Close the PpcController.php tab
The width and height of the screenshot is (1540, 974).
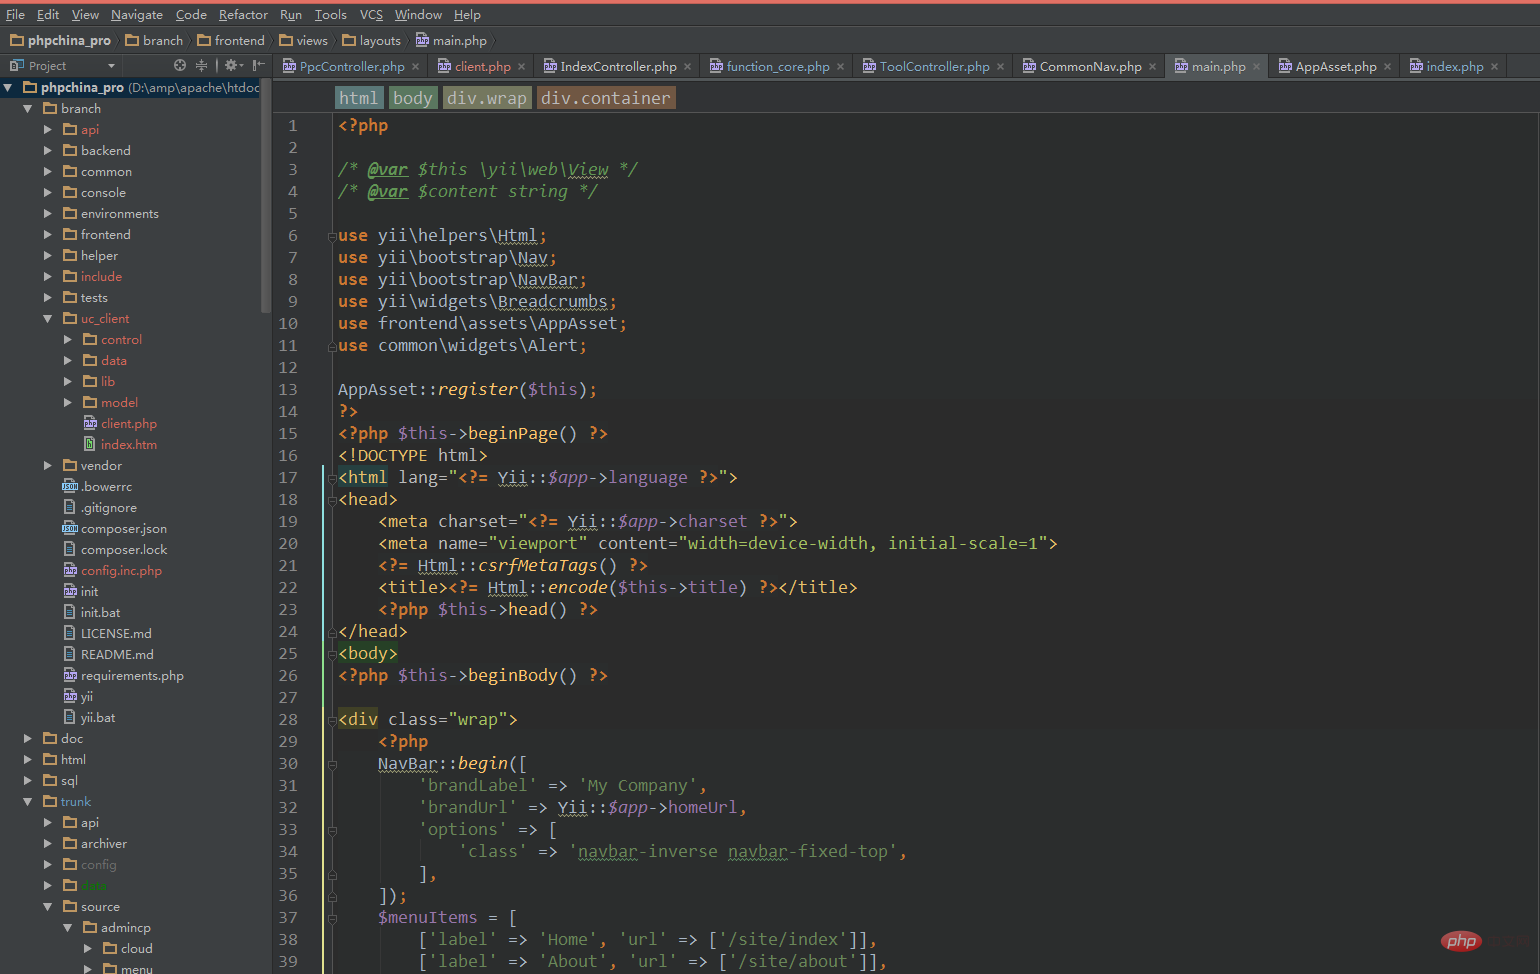point(417,67)
